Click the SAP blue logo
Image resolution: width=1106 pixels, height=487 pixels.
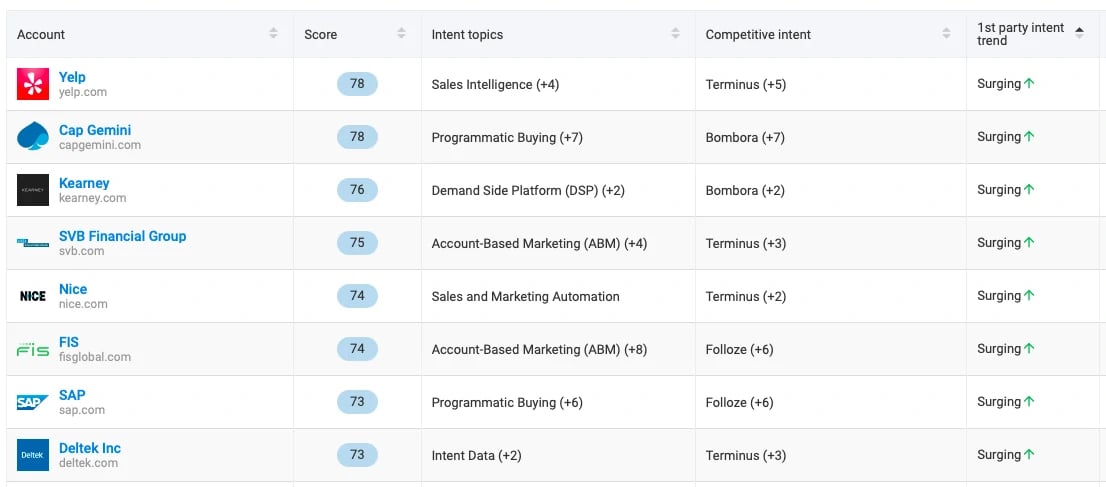(33, 402)
